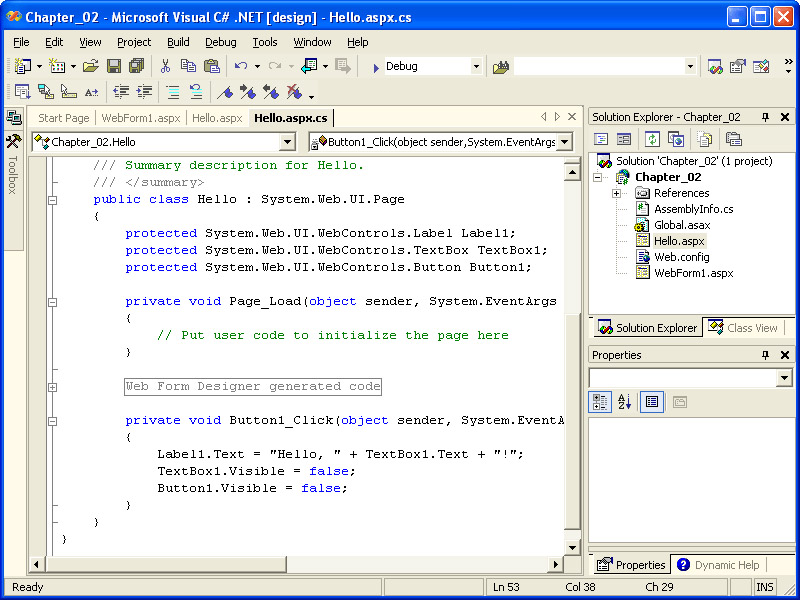This screenshot has height=600, width=800.
Task: Click the Undo arrow icon
Action: (x=241, y=66)
